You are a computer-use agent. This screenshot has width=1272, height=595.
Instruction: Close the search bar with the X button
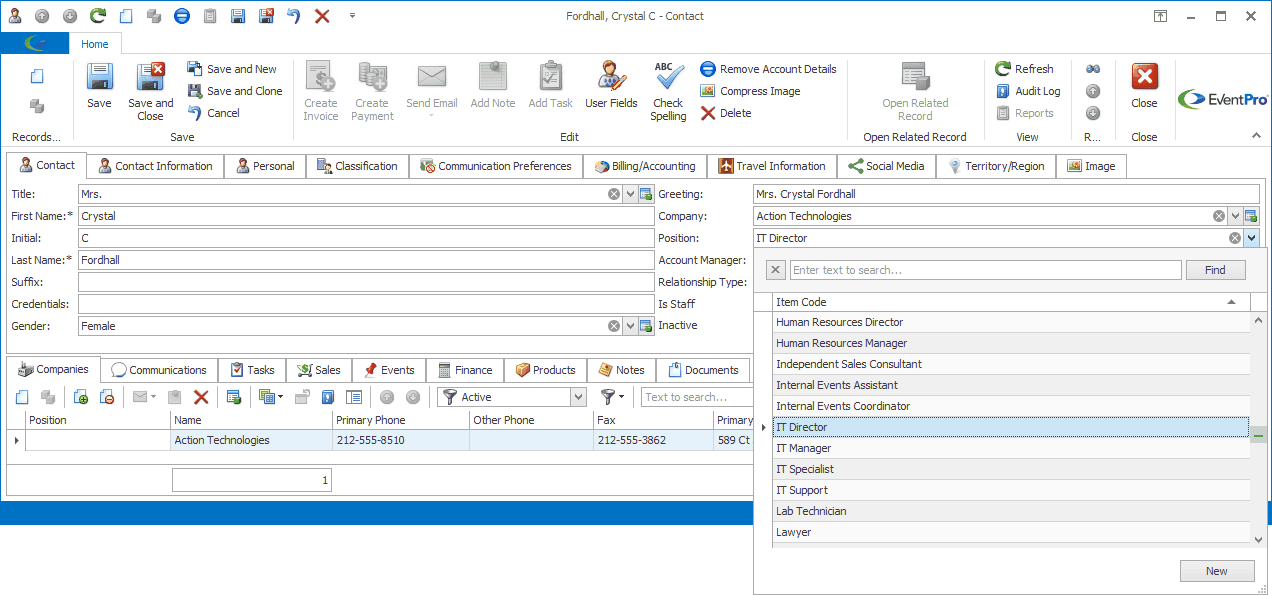[776, 270]
